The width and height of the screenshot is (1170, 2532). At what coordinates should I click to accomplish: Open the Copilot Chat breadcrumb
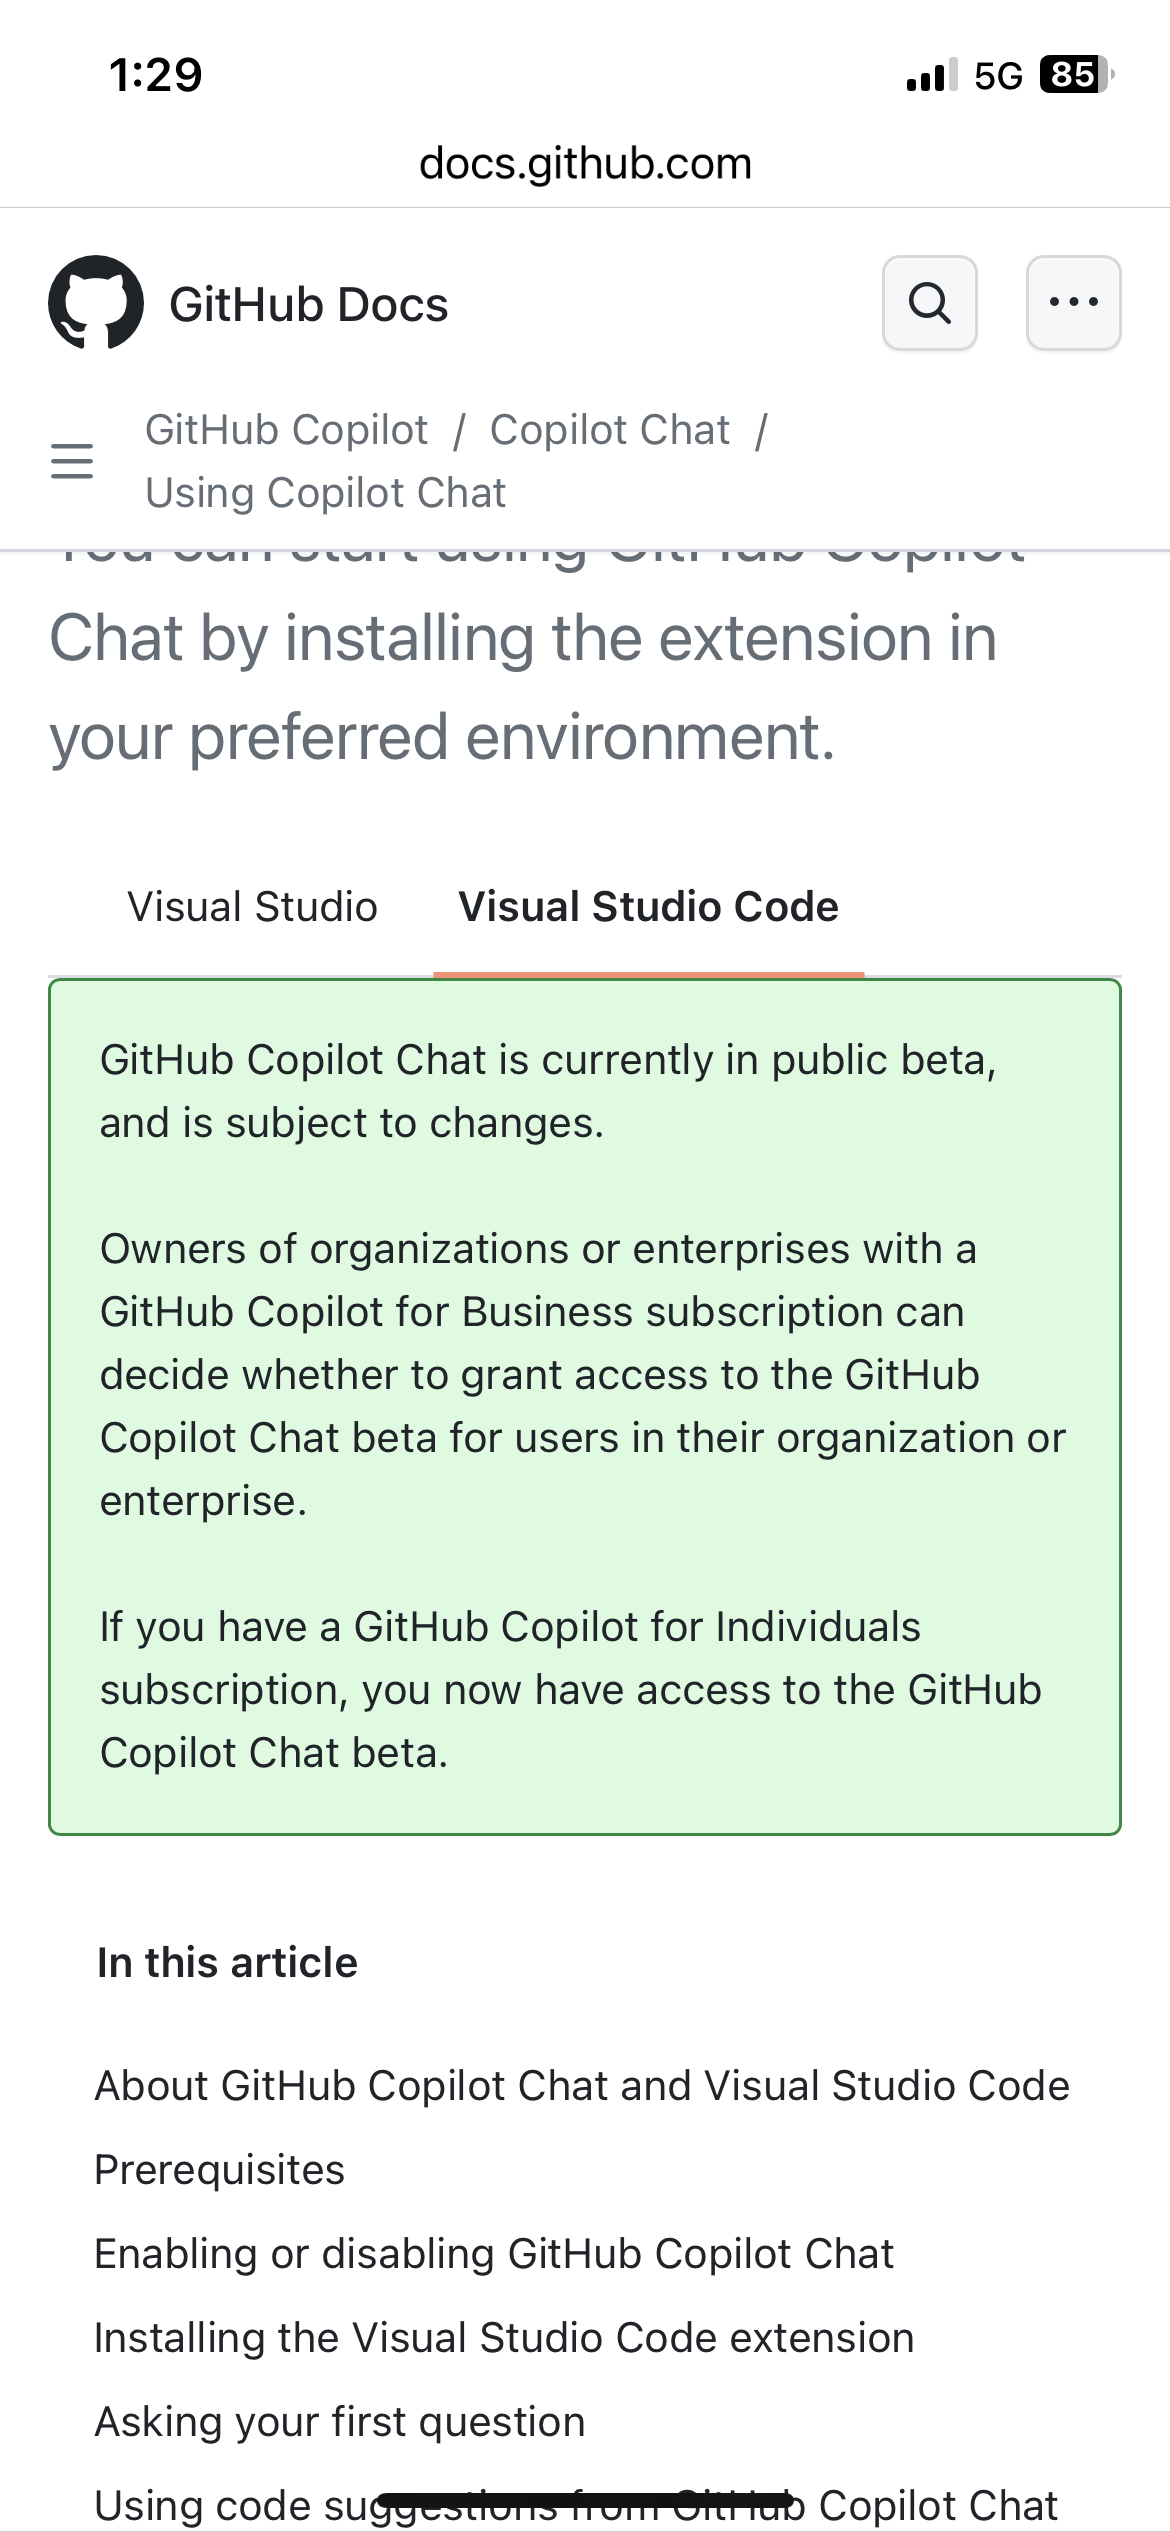pyautogui.click(x=611, y=428)
